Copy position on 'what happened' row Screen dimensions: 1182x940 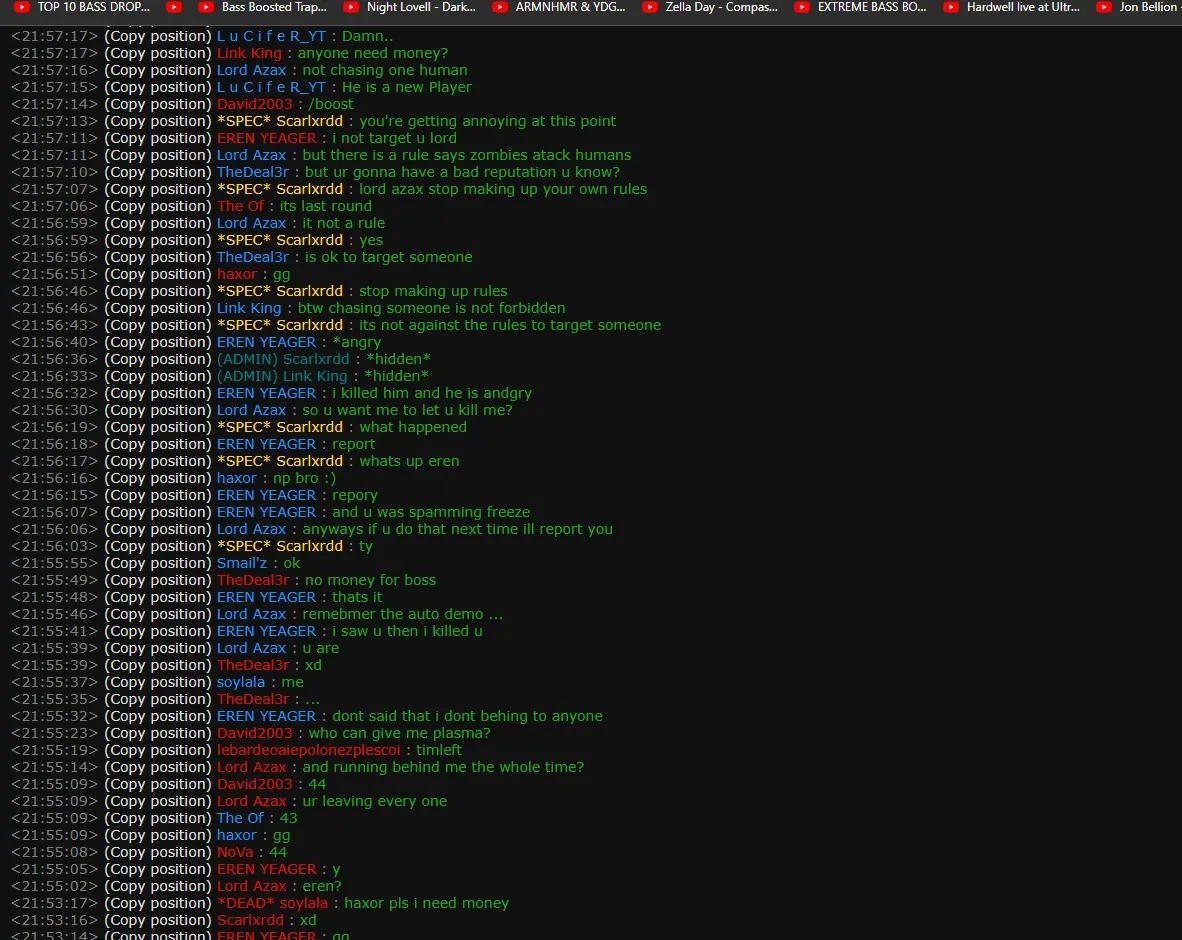click(x=158, y=427)
